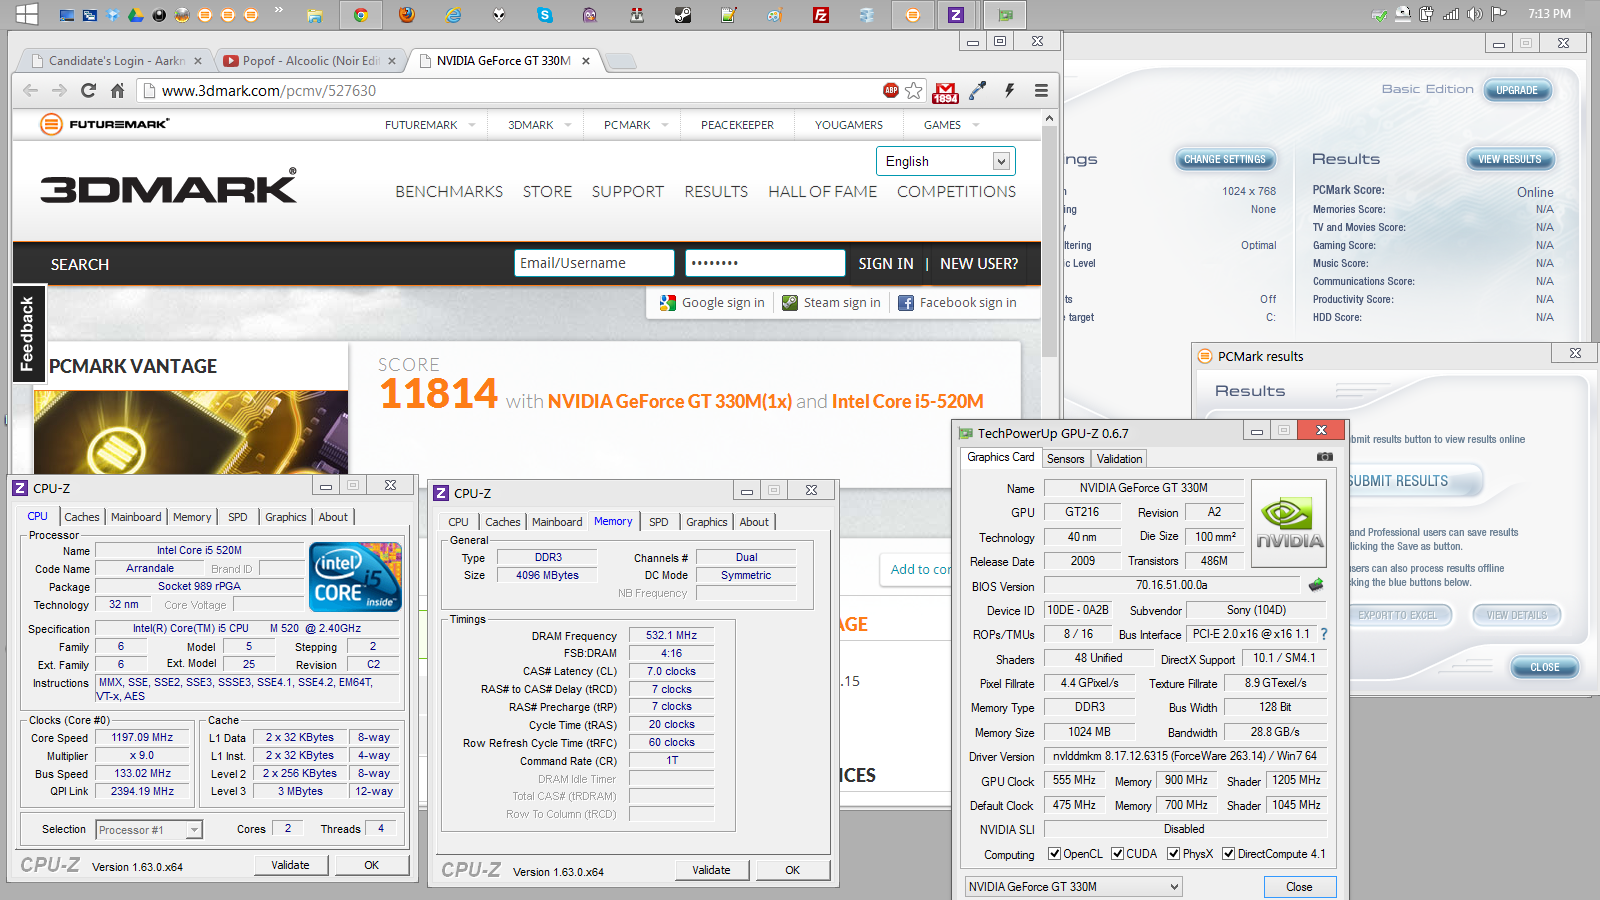Click the Adblock Plus icon in address bar
The width and height of the screenshot is (1600, 900).
[891, 90]
